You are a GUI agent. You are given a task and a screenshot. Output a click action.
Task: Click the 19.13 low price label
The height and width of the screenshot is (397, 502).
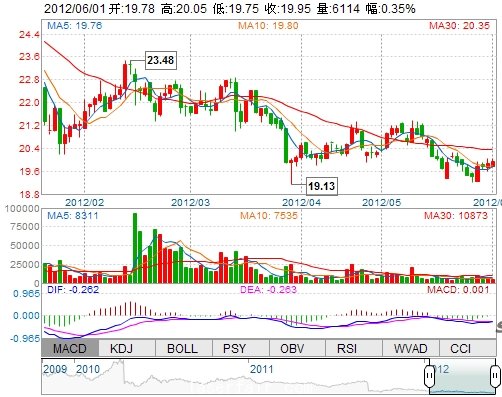pyautogui.click(x=321, y=186)
